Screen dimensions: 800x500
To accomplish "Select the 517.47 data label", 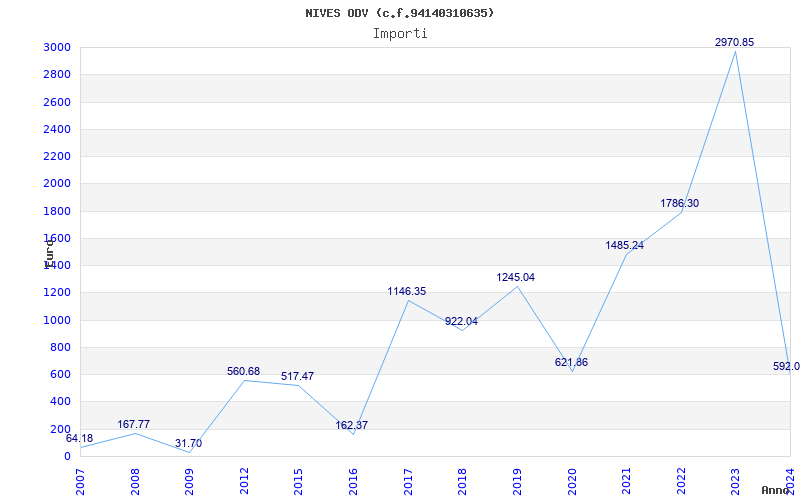I will [x=297, y=376].
